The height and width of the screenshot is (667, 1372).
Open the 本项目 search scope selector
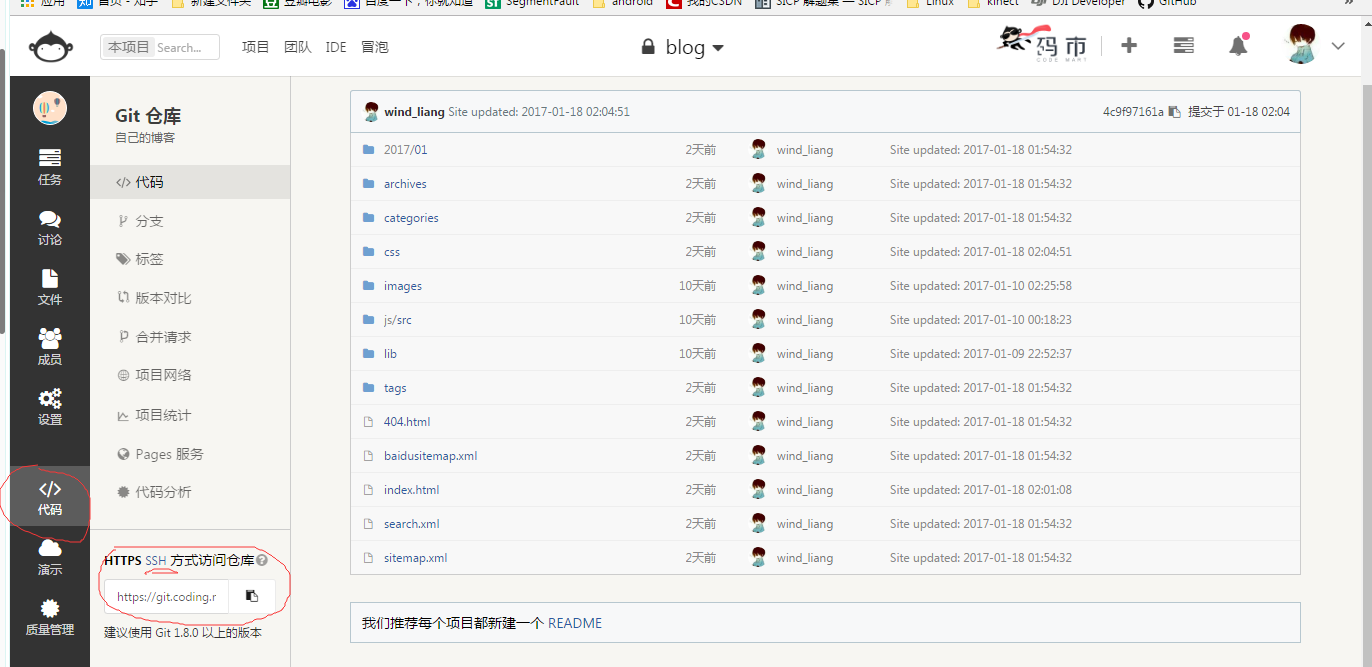point(128,47)
